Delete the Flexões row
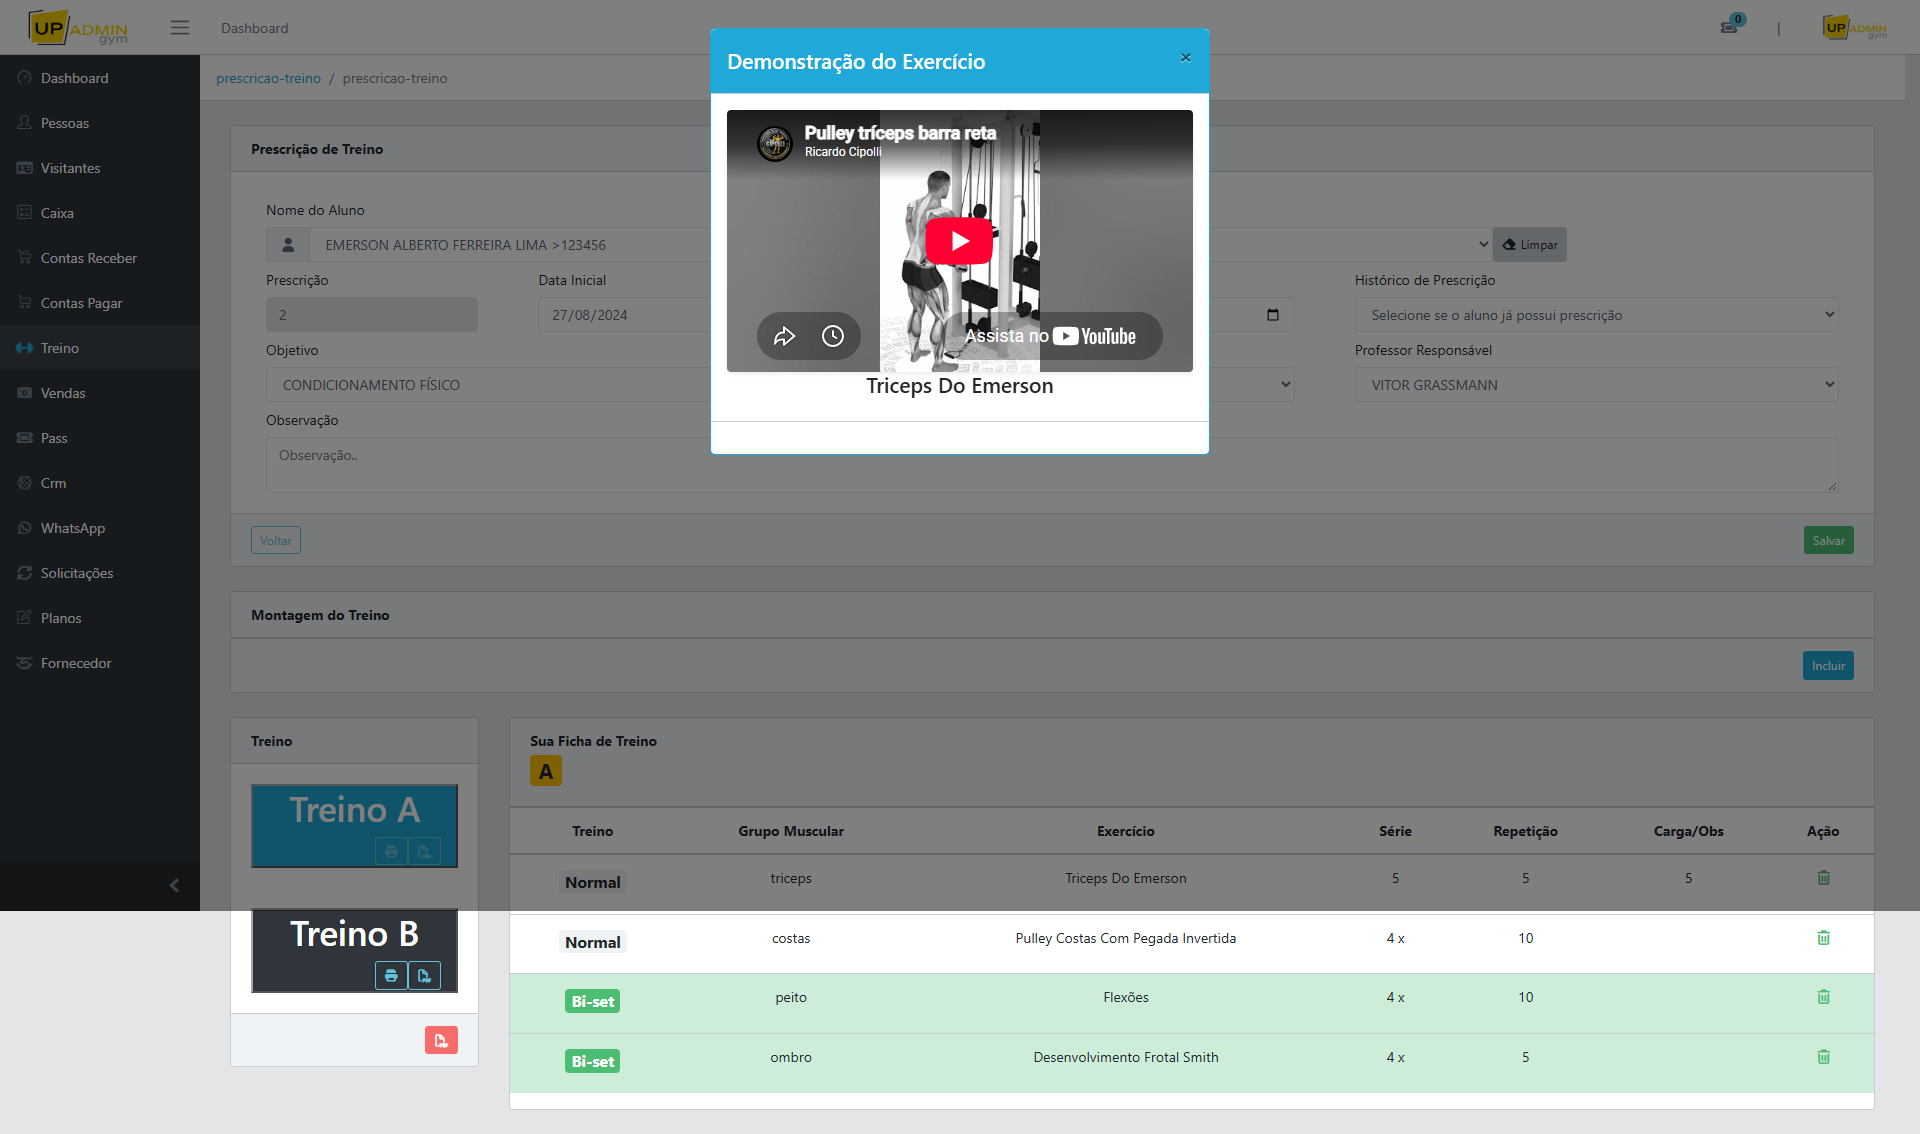 pyautogui.click(x=1823, y=997)
